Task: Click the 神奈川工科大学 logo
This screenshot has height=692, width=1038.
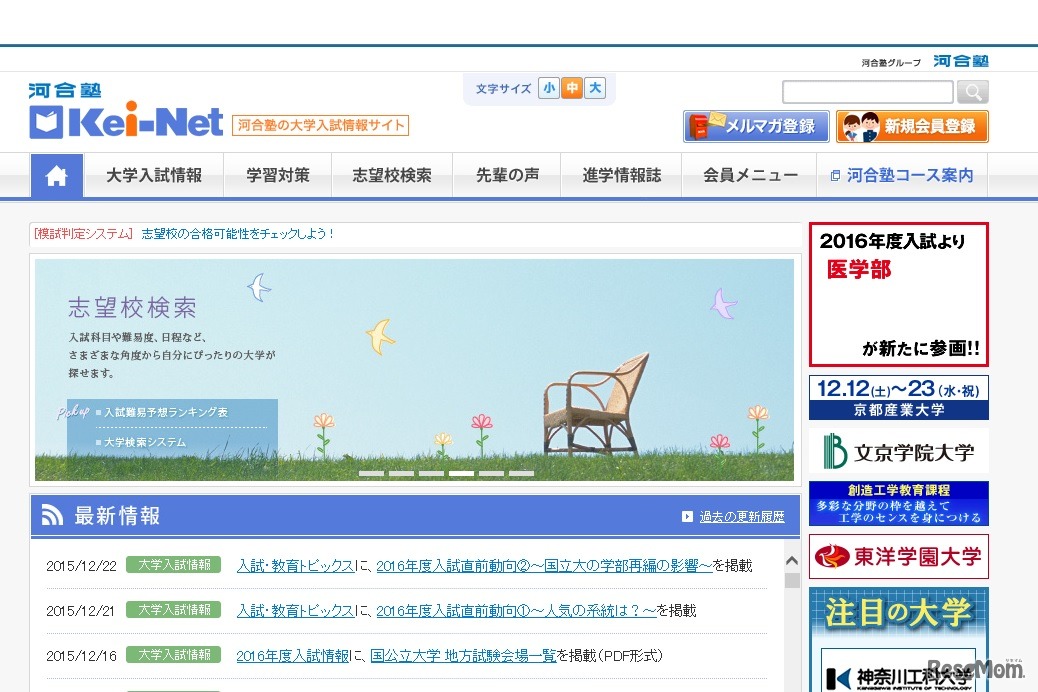Action: click(897, 676)
